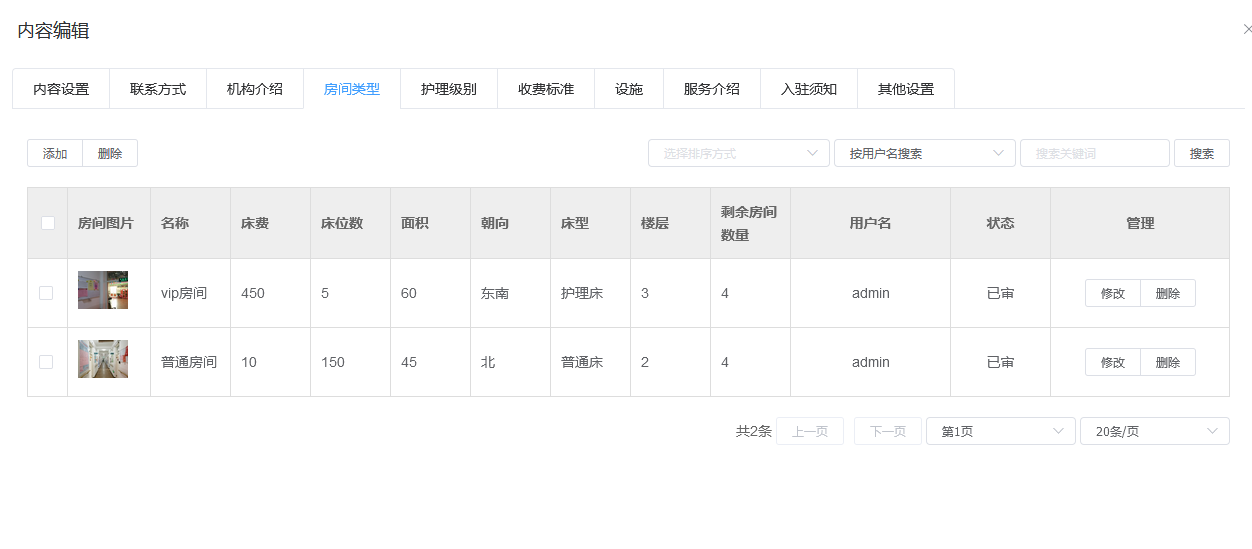Open the 普通房间 room thumbnail

coord(103,359)
